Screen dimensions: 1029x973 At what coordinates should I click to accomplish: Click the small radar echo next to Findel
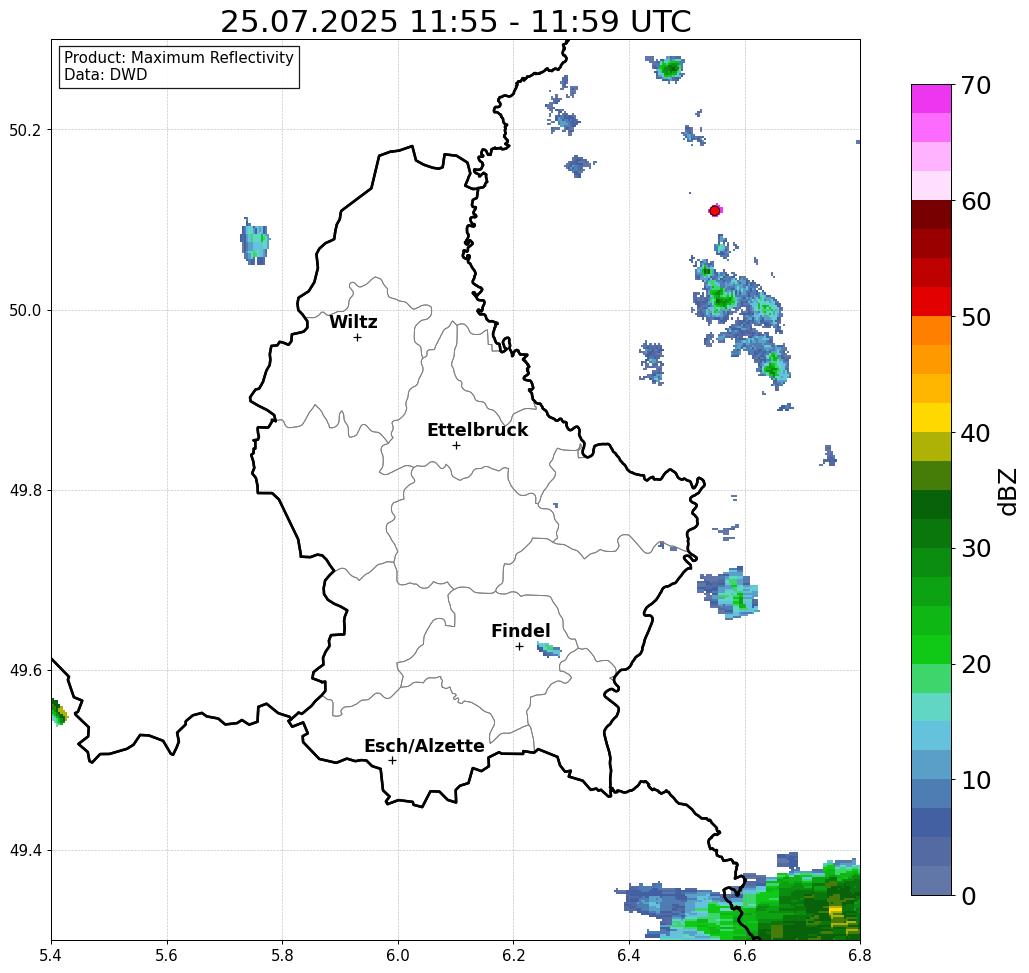(549, 650)
